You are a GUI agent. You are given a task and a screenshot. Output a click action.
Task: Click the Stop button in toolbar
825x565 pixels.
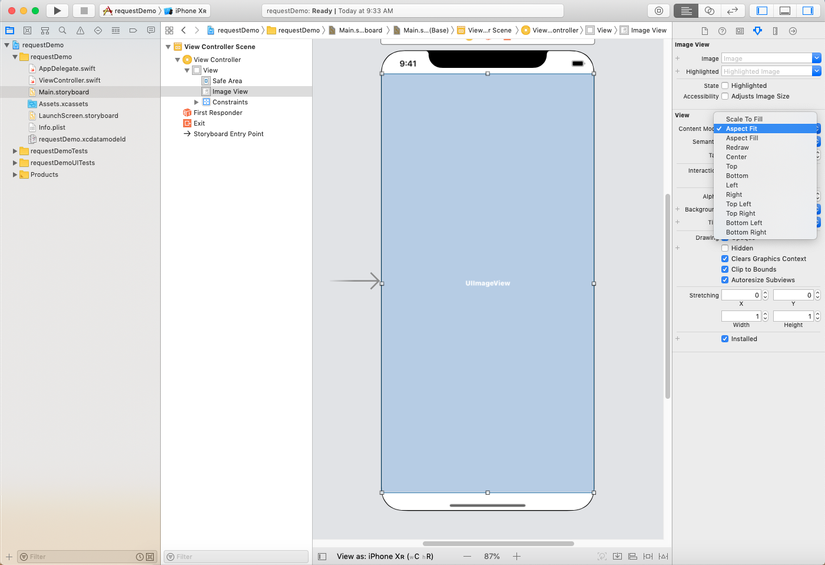coord(84,11)
